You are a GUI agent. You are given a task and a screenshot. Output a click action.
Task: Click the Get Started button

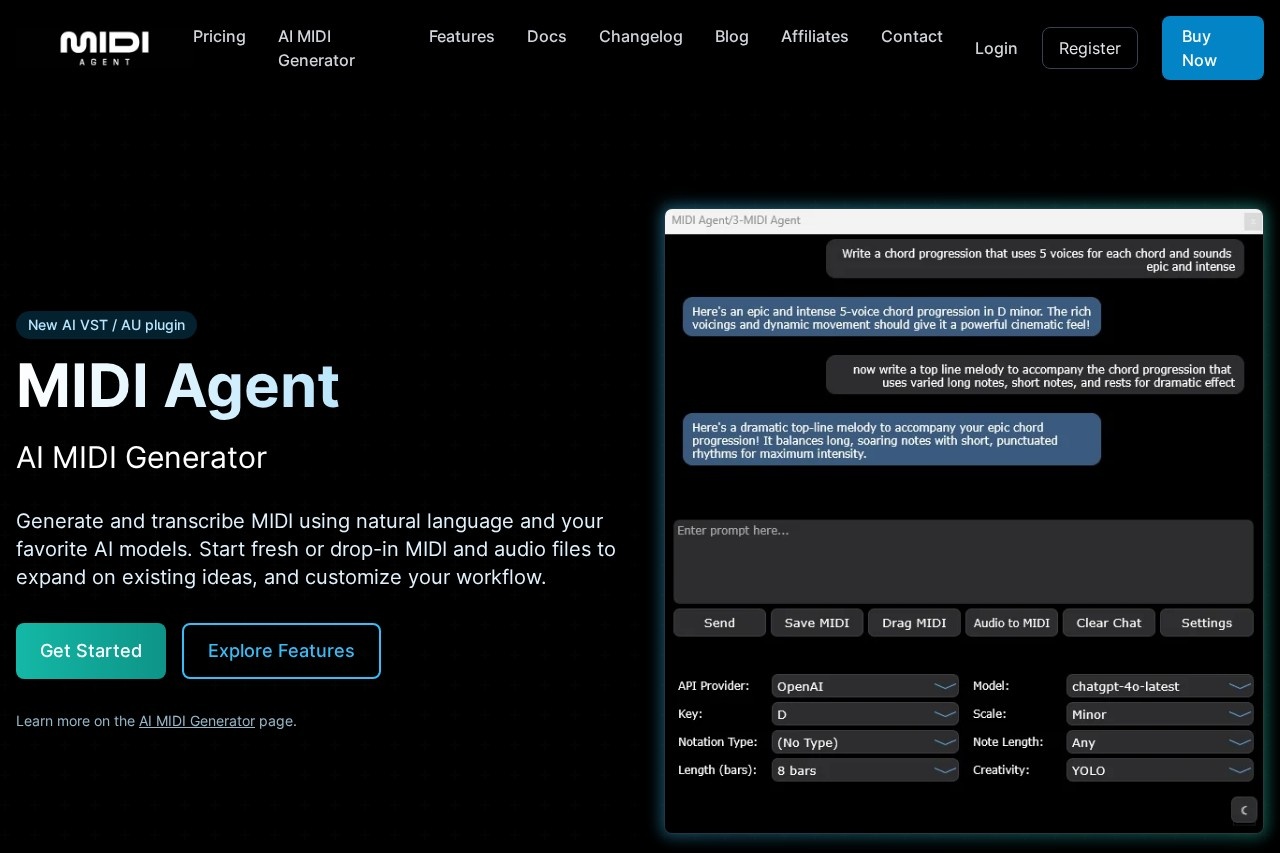(90, 650)
